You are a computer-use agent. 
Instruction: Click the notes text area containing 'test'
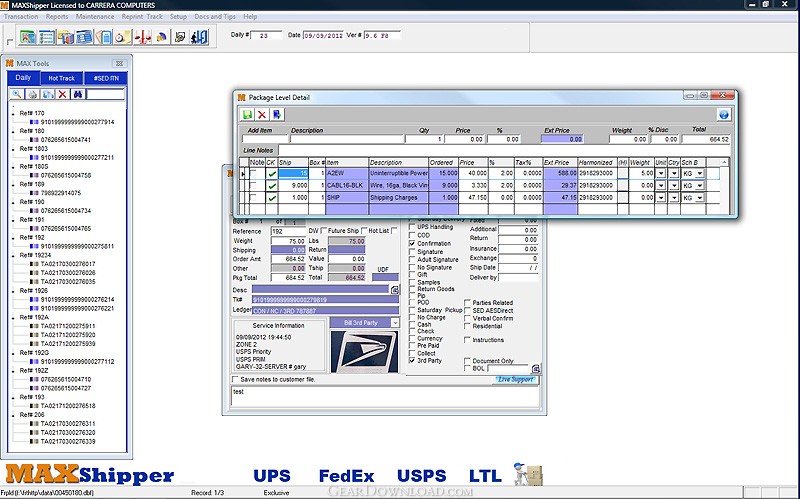point(385,397)
